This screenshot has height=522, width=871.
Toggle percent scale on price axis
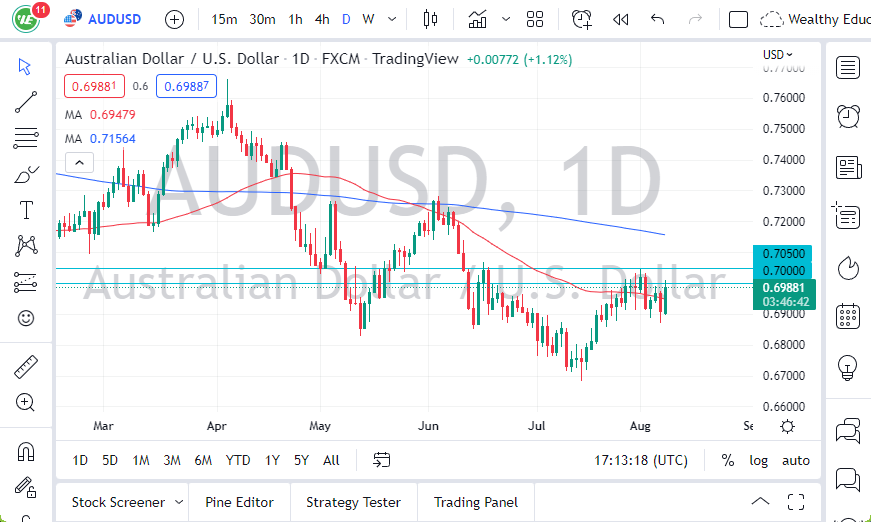727,460
